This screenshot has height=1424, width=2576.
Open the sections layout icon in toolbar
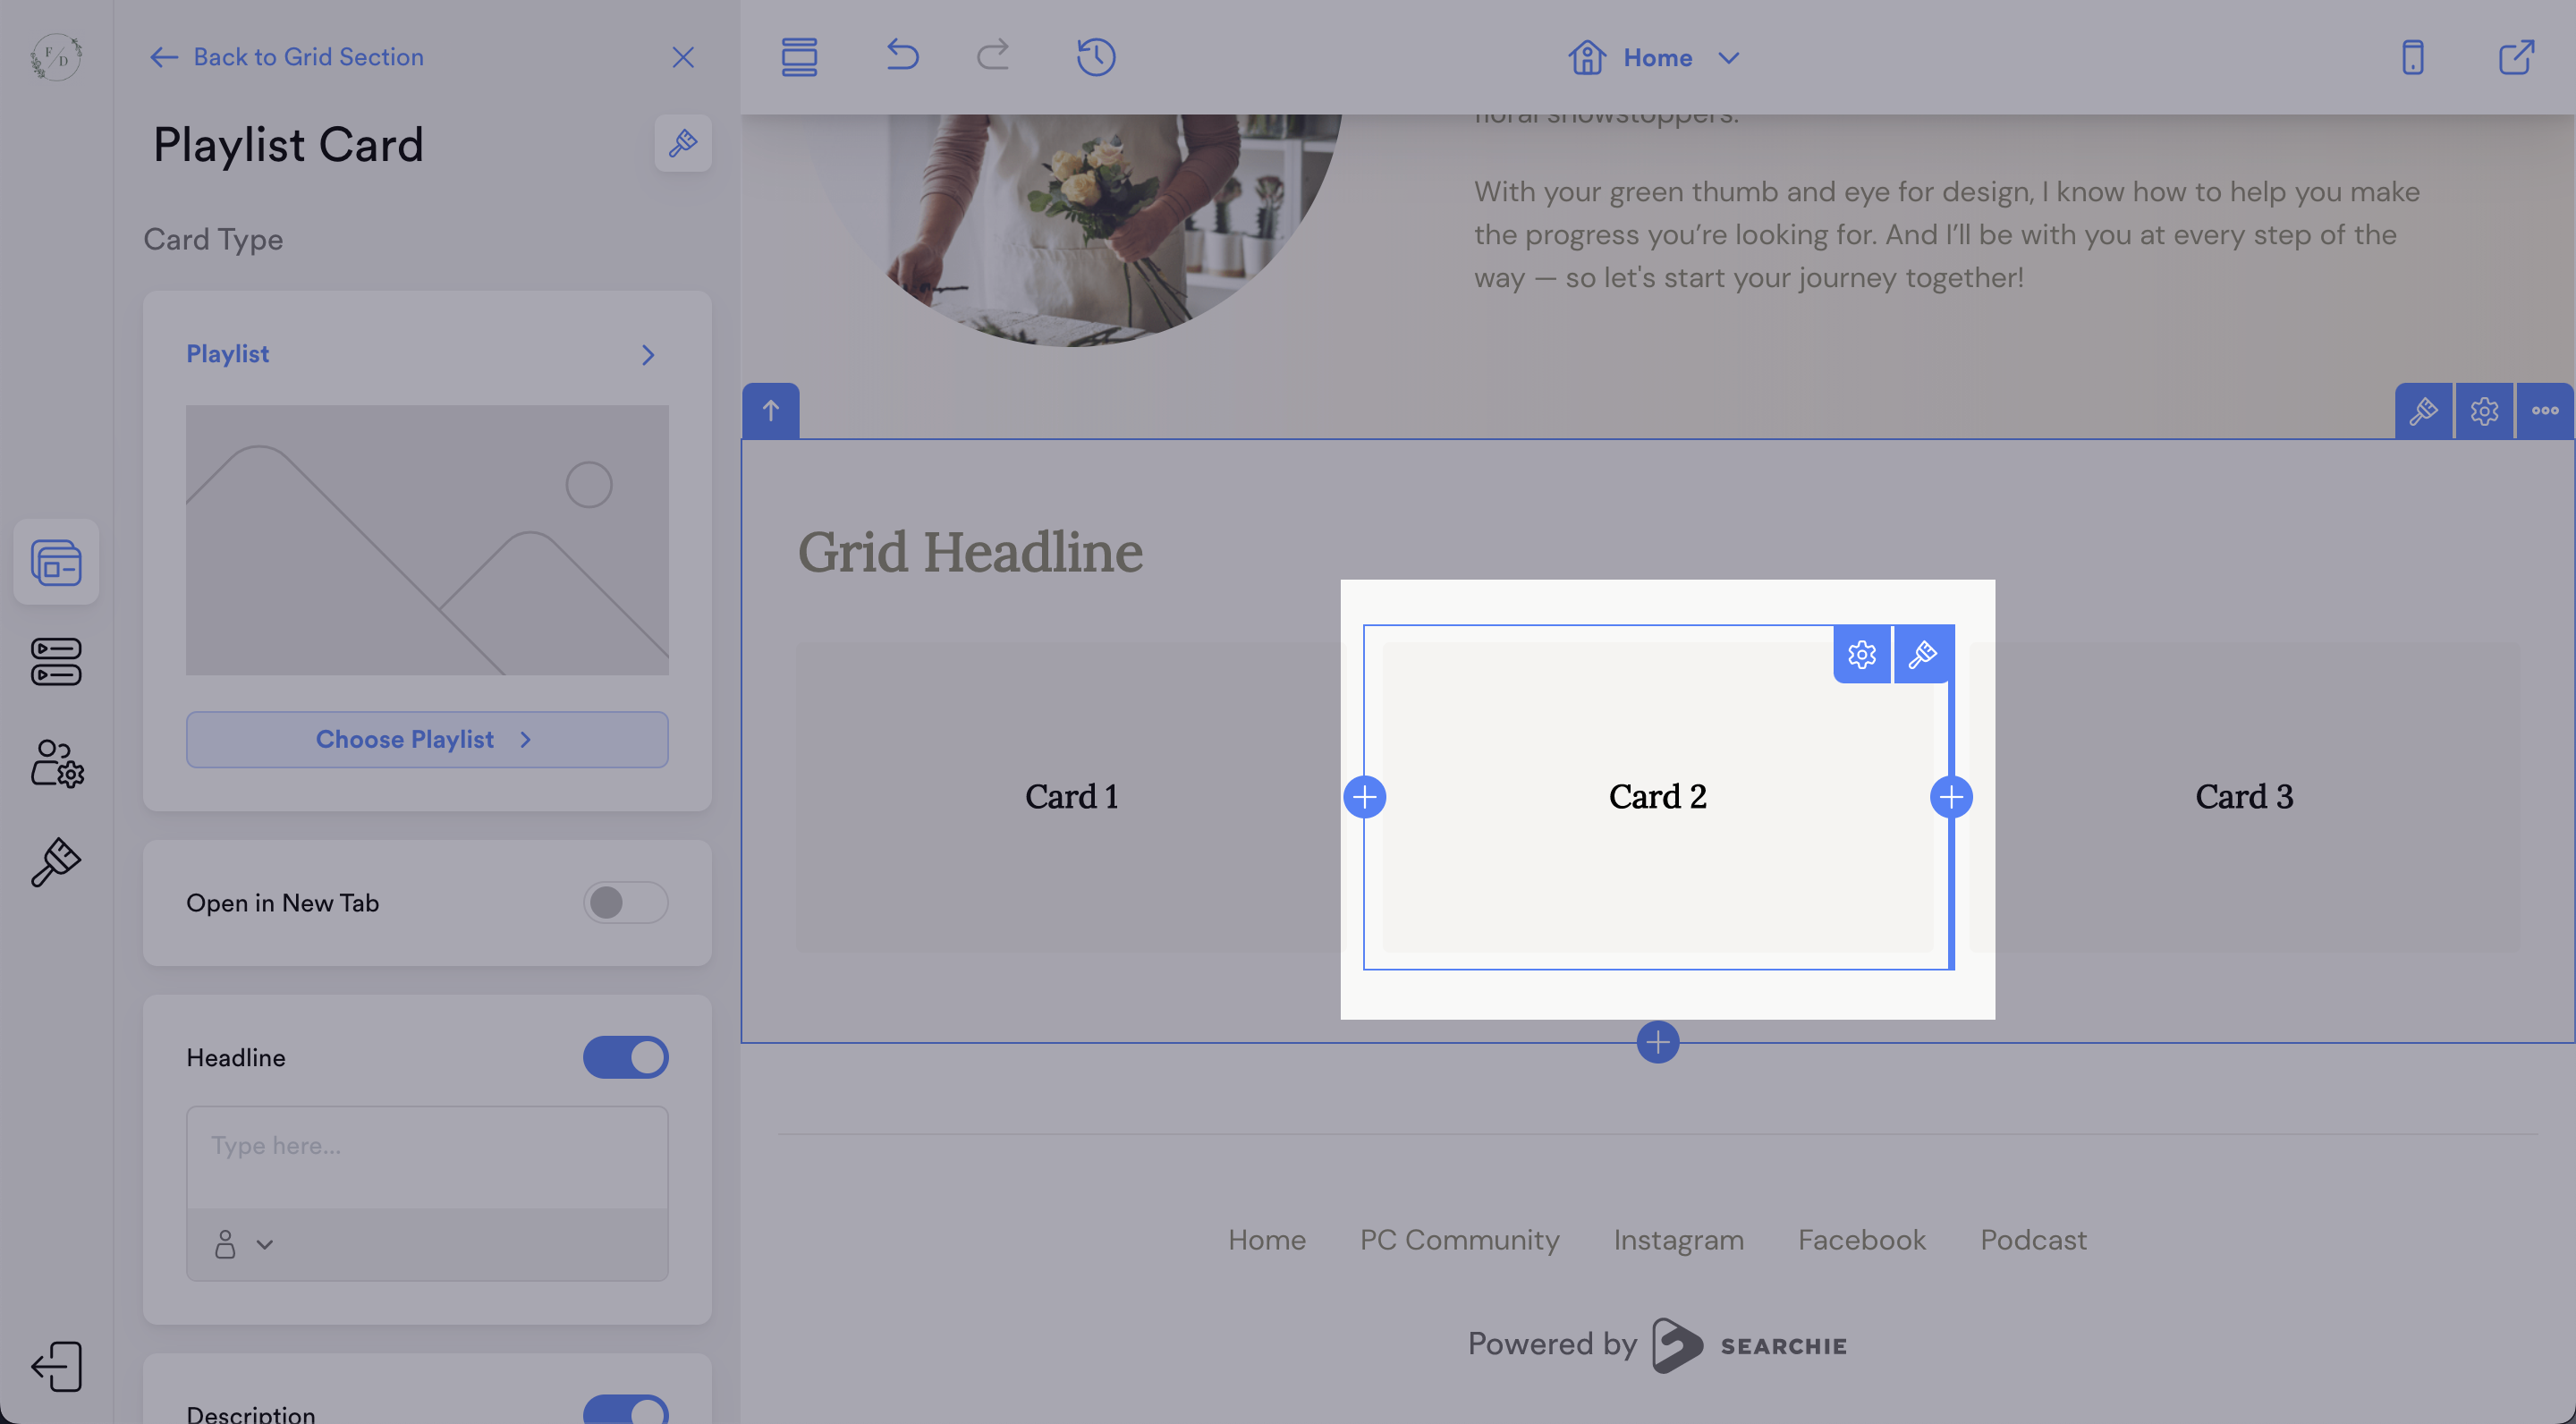coord(799,57)
